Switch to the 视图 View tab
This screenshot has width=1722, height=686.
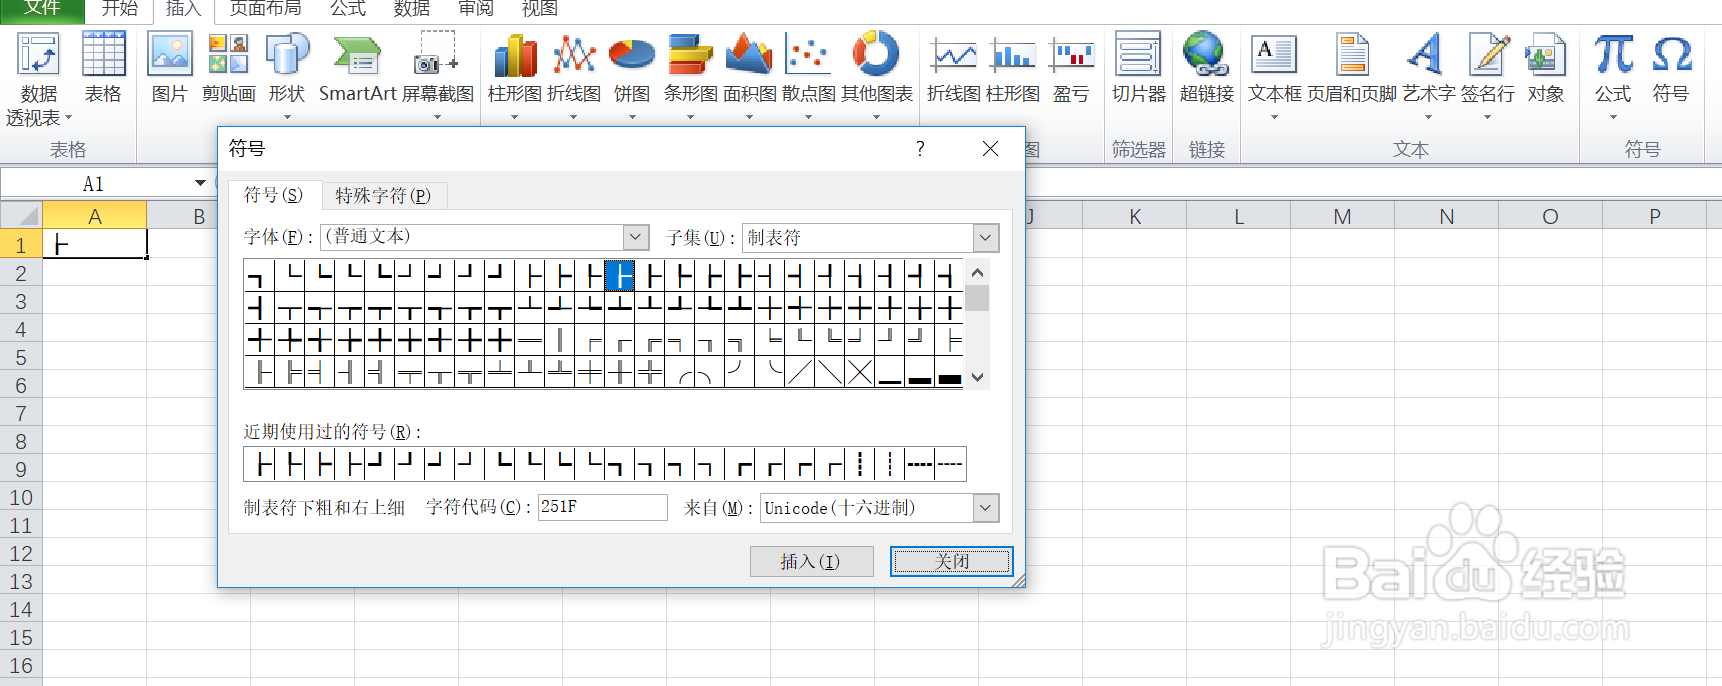[539, 9]
